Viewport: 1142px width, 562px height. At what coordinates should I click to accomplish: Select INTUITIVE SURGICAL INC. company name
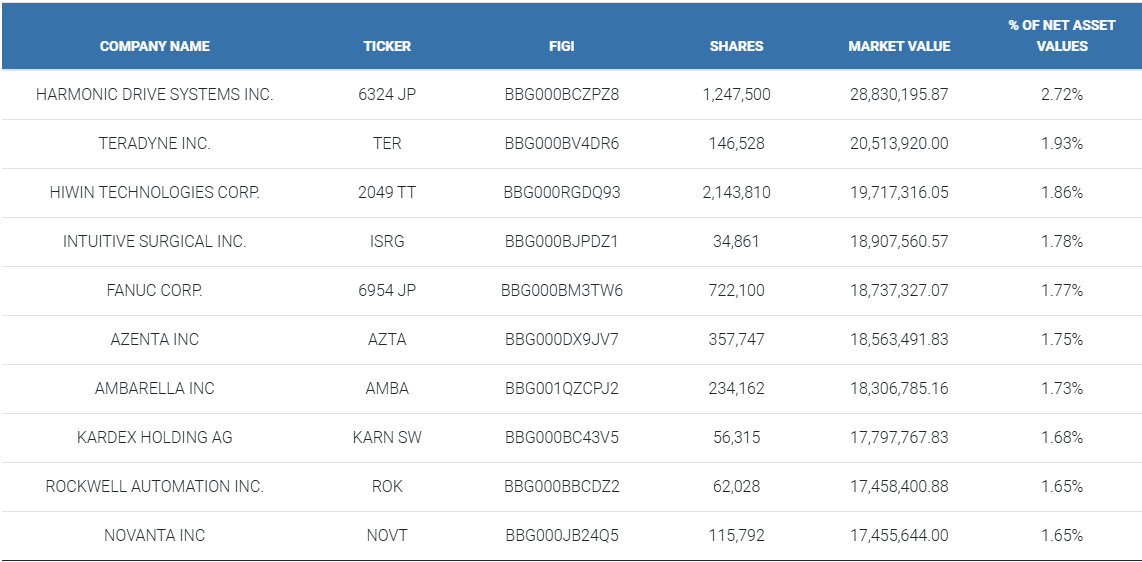[x=154, y=241]
